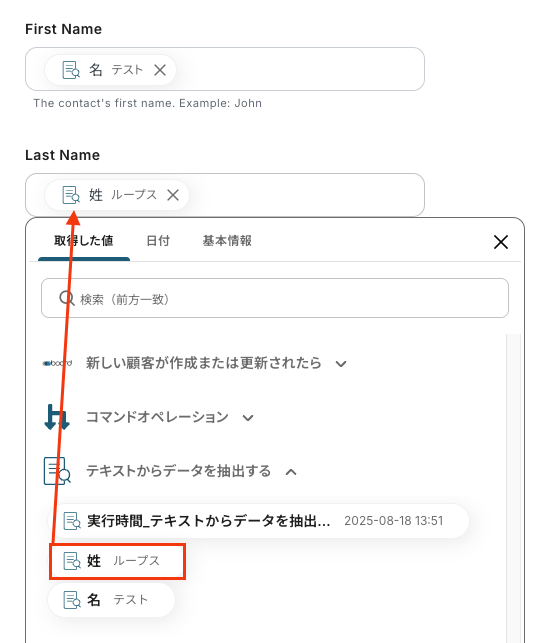Click the document icon in First Name chip
560x643 pixels.
pyautogui.click(x=71, y=70)
